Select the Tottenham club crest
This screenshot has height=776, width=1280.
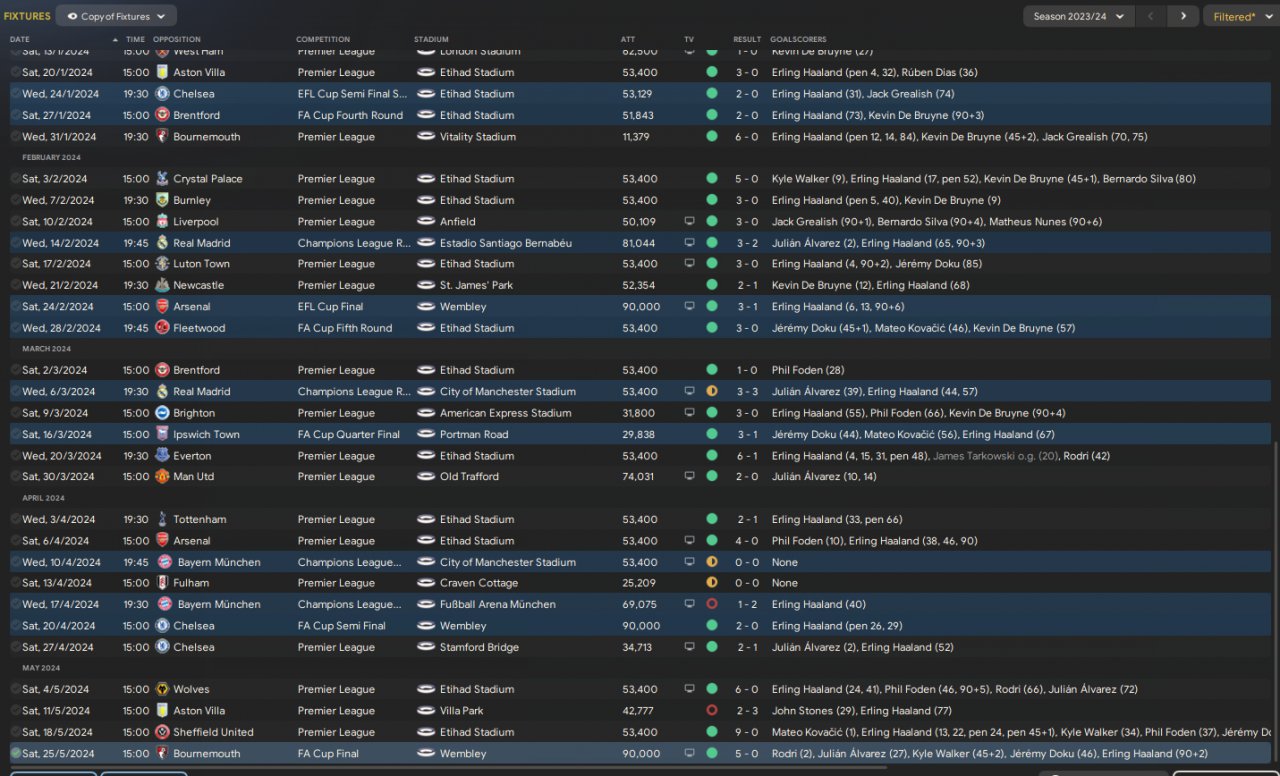coord(162,519)
